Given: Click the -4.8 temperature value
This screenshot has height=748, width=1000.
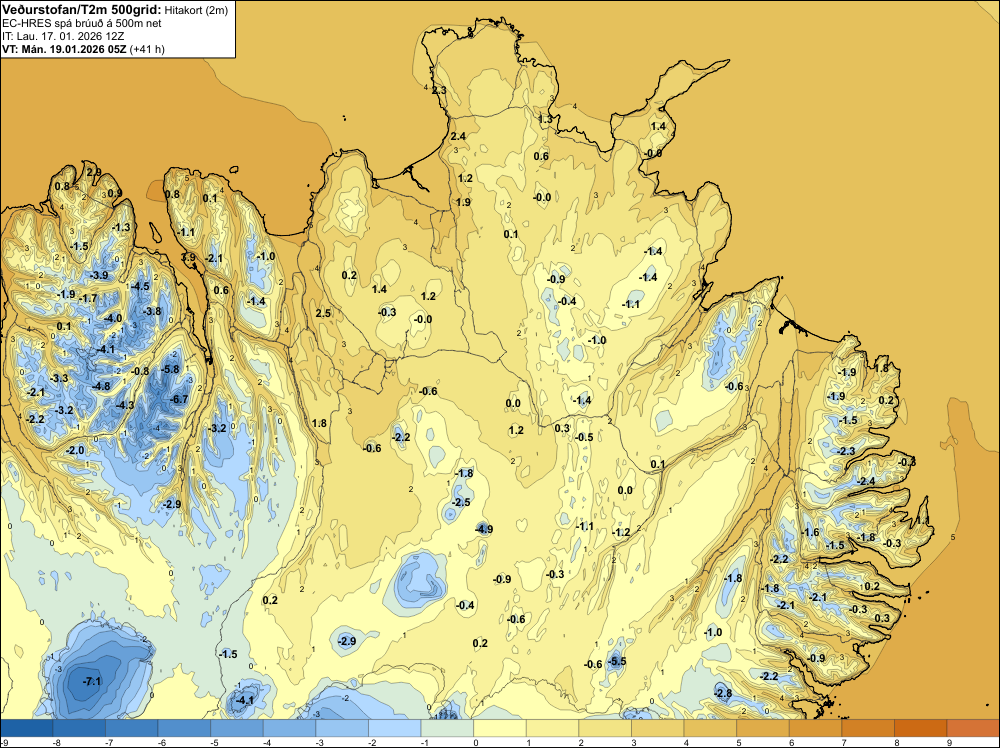Looking at the screenshot, I should pyautogui.click(x=100, y=386).
